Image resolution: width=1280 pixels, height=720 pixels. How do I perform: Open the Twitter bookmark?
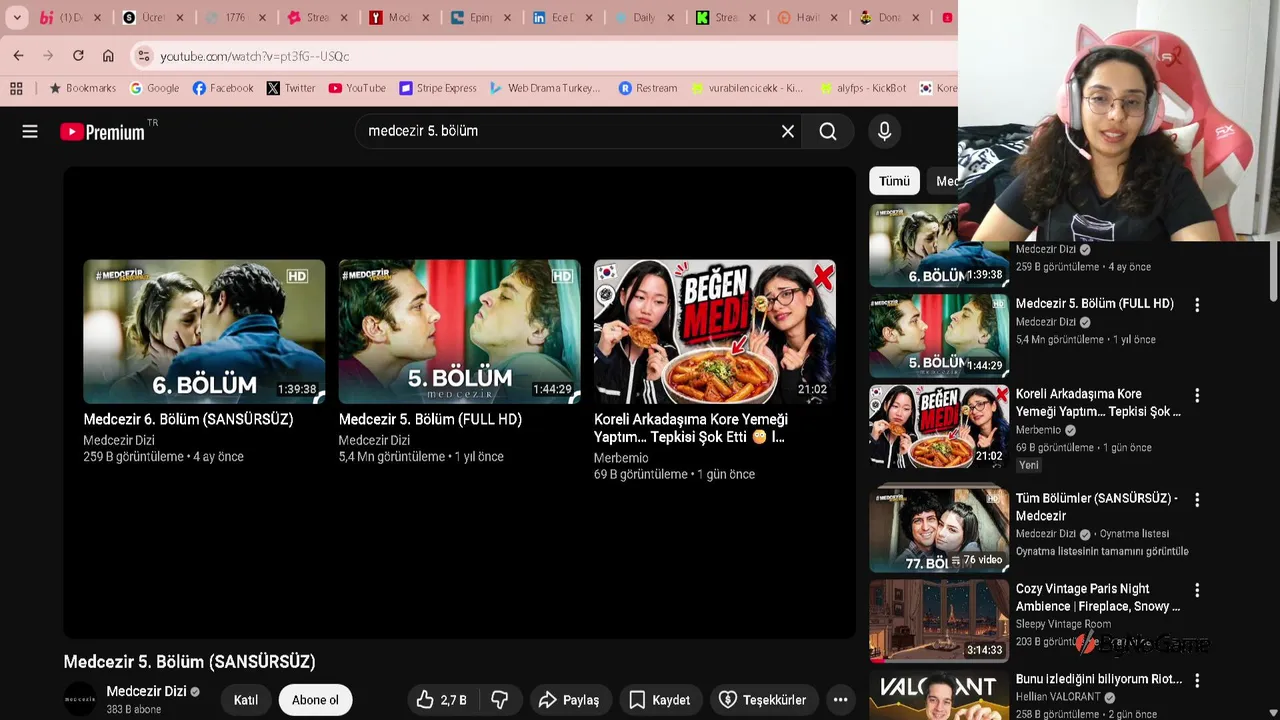click(291, 88)
